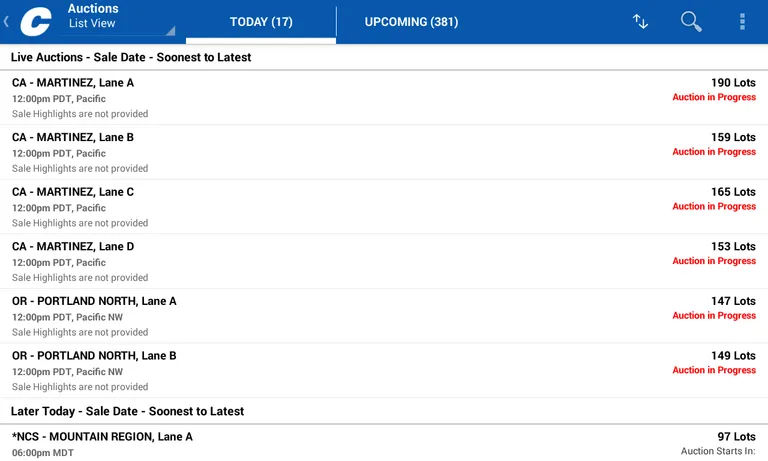The height and width of the screenshot is (461, 768).
Task: Open the search magnifier icon
Action: [691, 22]
